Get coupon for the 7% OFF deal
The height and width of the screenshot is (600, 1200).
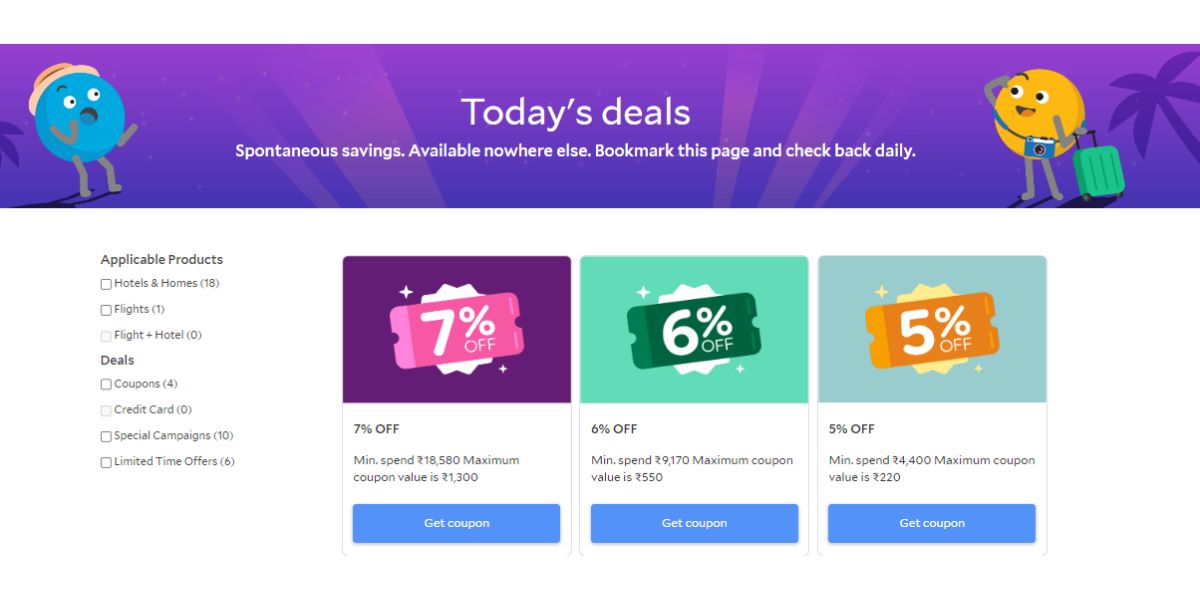[x=455, y=522]
